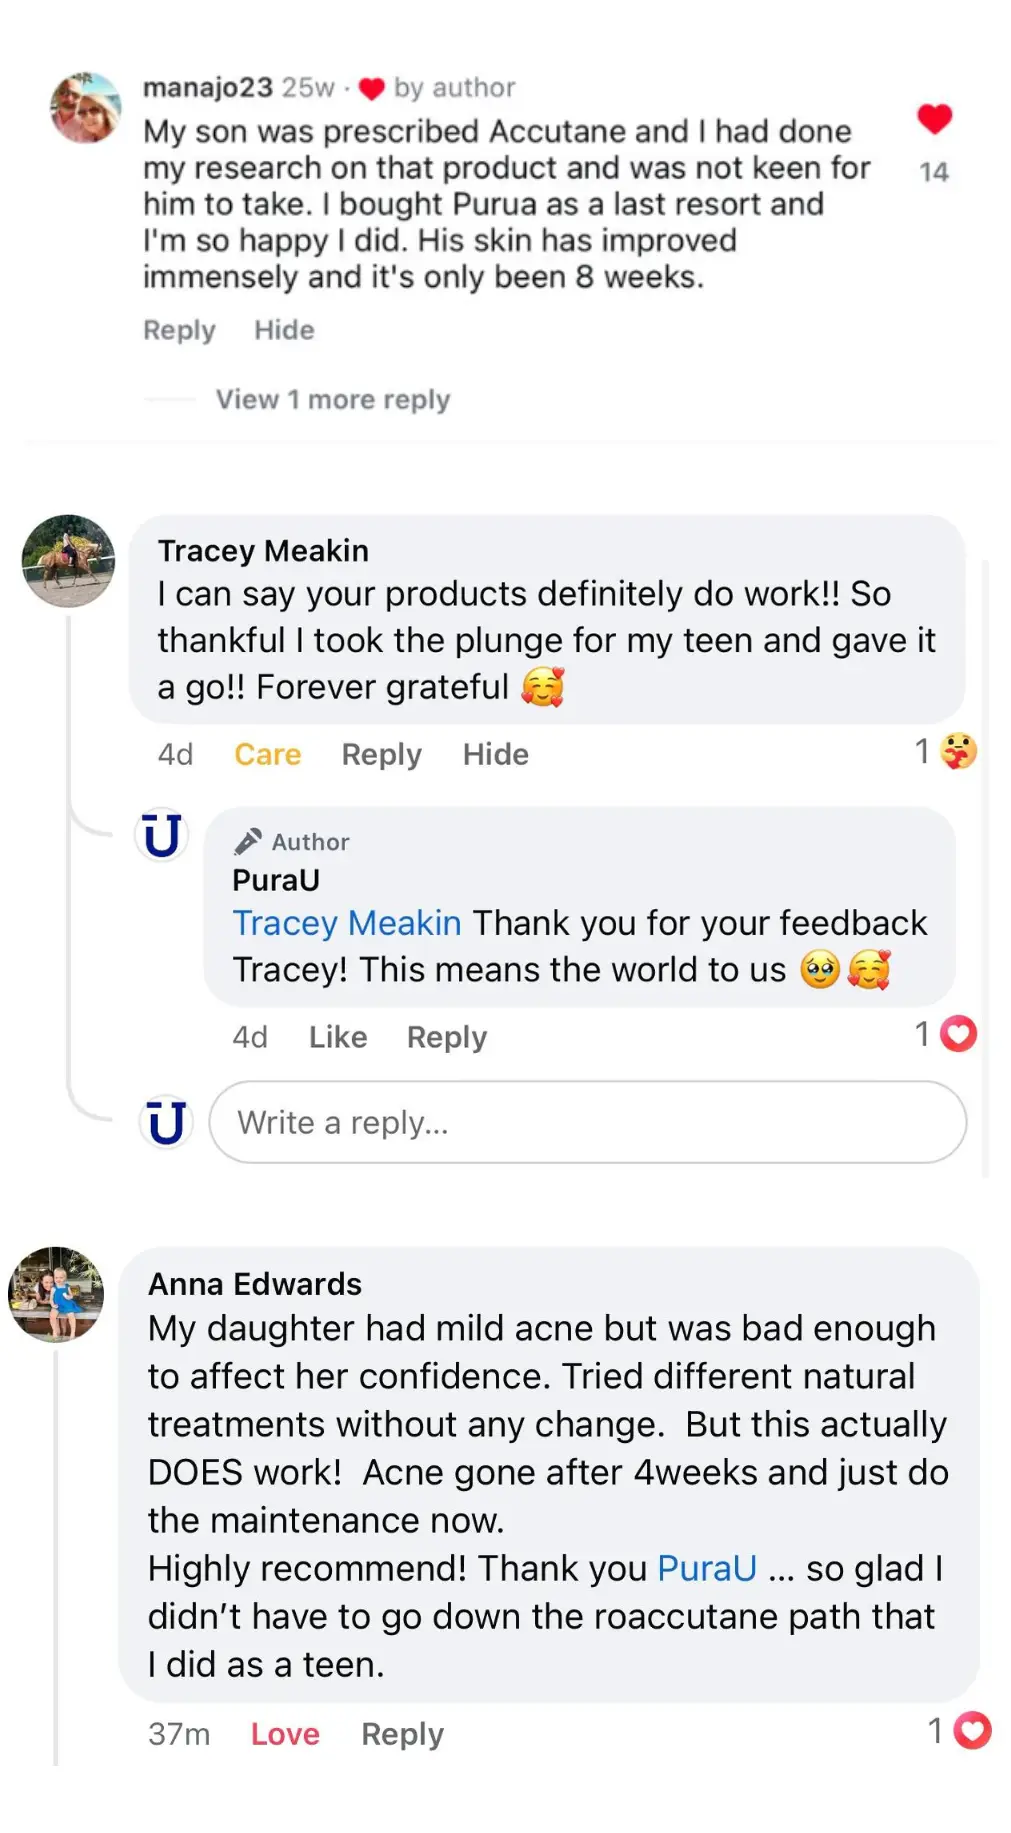The height and width of the screenshot is (1833, 1011).
Task: Reply to Anna Edwards' comment
Action: [402, 1734]
